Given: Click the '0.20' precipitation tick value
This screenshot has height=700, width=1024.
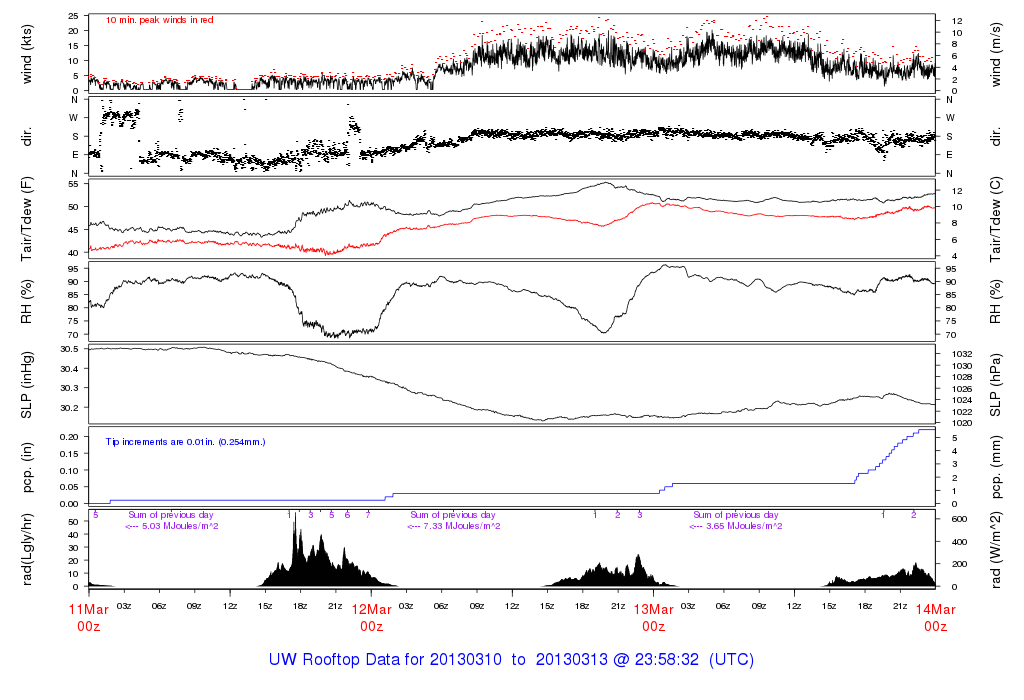Looking at the screenshot, I should [69, 437].
